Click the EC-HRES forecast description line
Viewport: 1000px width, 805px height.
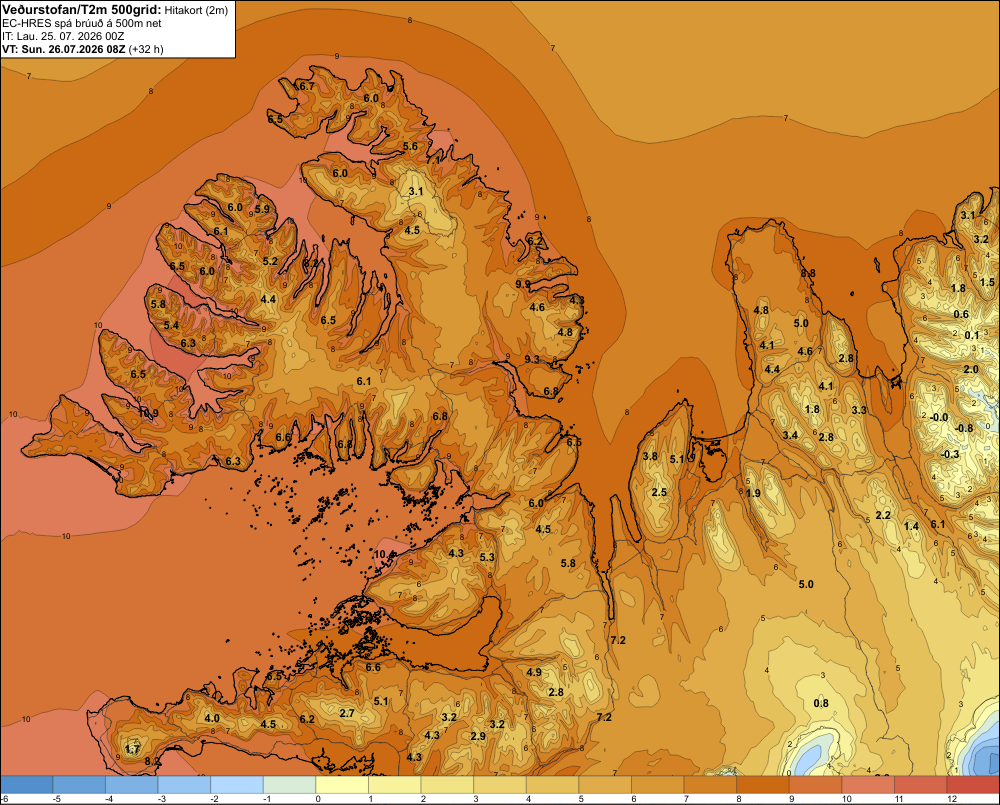(82, 24)
